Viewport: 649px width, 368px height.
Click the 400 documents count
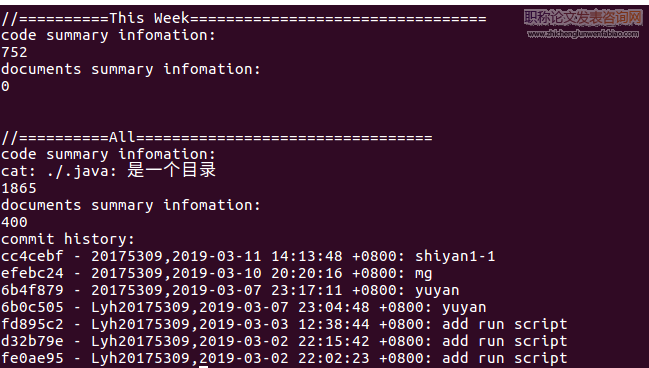[14, 222]
